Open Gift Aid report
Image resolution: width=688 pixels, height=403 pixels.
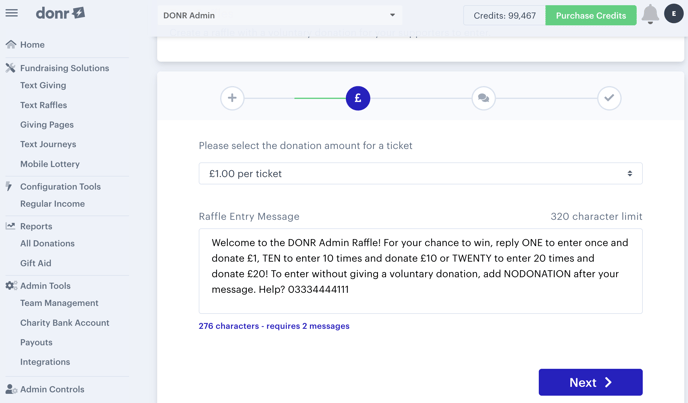click(x=36, y=263)
